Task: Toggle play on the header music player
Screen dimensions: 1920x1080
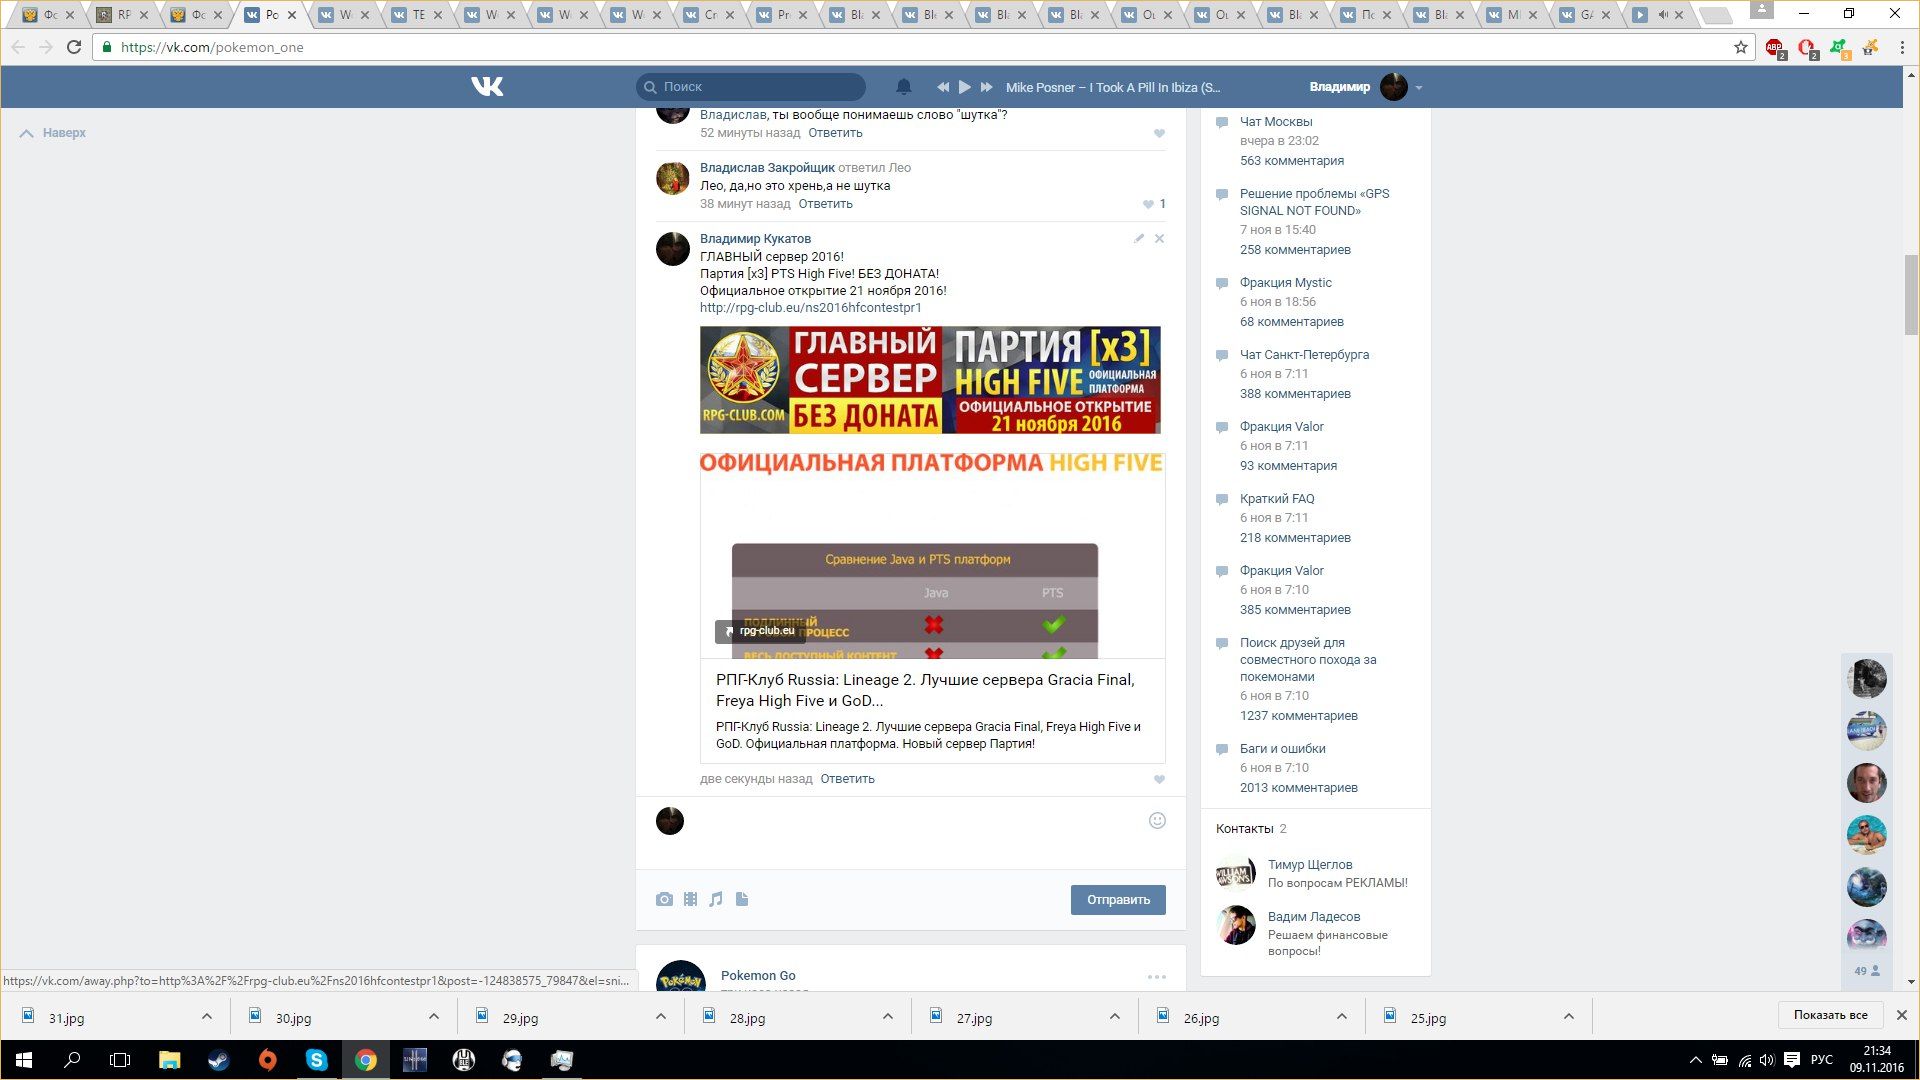Action: [964, 87]
